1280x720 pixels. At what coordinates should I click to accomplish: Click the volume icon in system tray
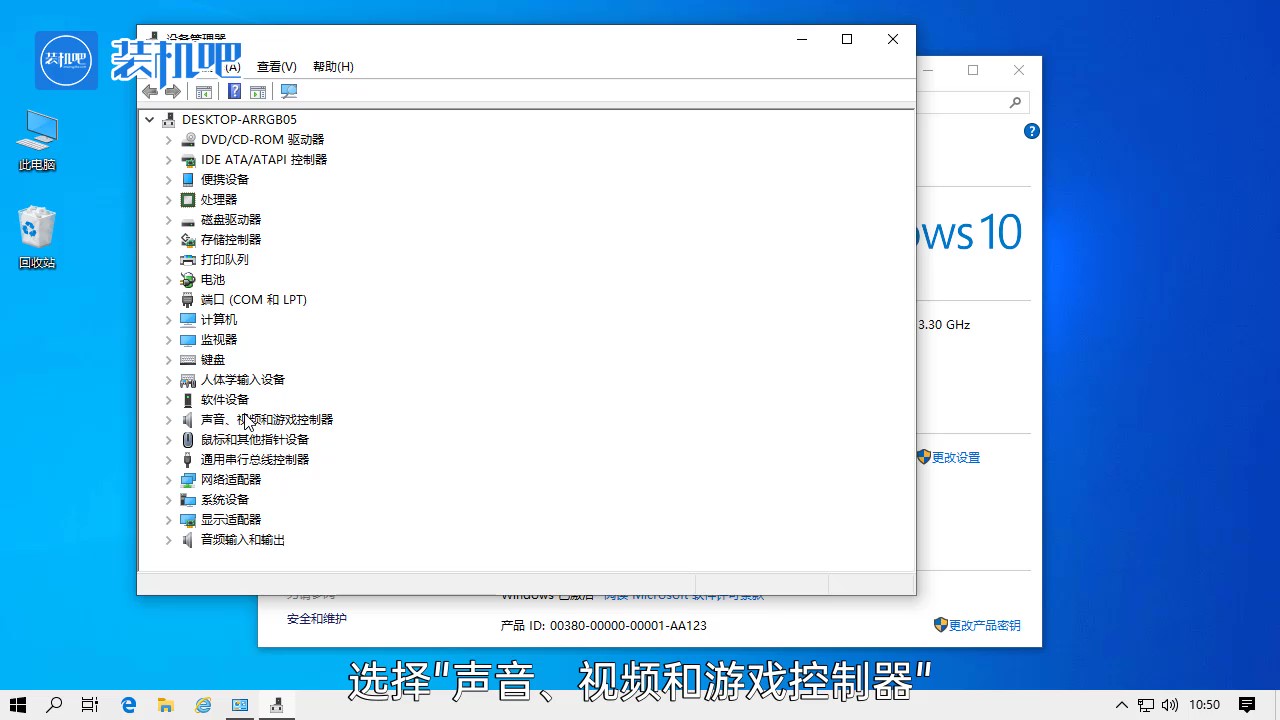pos(1170,705)
